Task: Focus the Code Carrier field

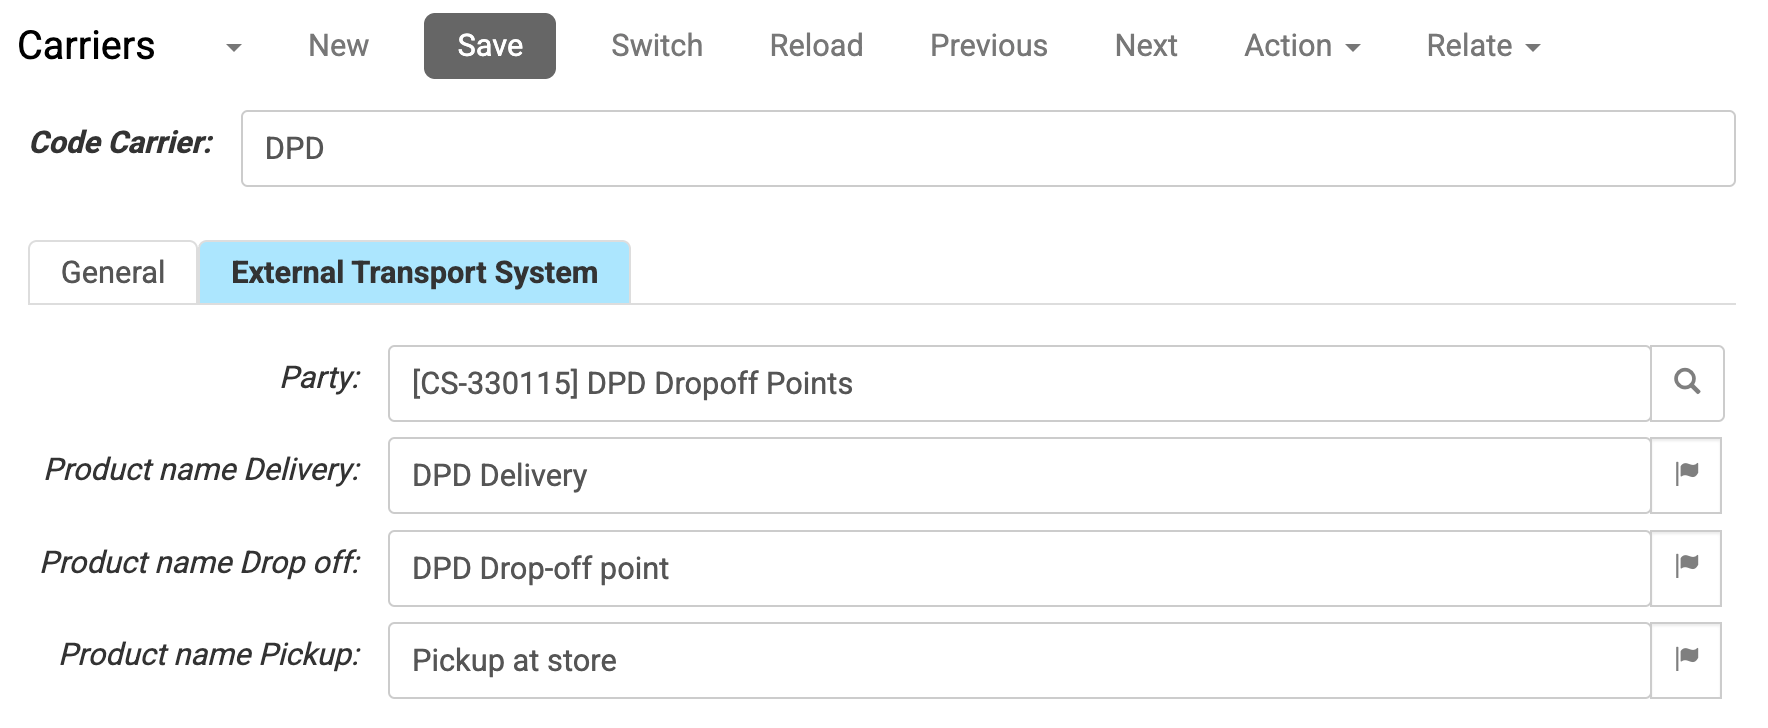Action: point(988,148)
